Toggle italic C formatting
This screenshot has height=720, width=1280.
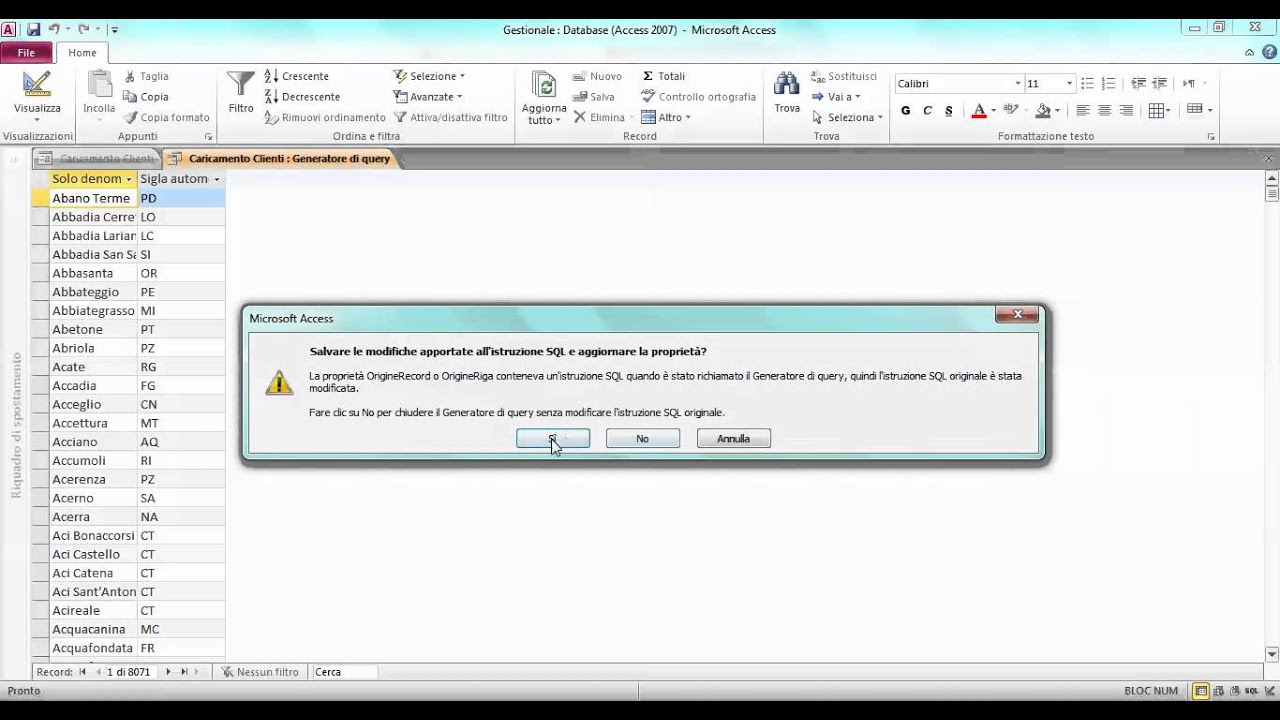pyautogui.click(x=927, y=111)
